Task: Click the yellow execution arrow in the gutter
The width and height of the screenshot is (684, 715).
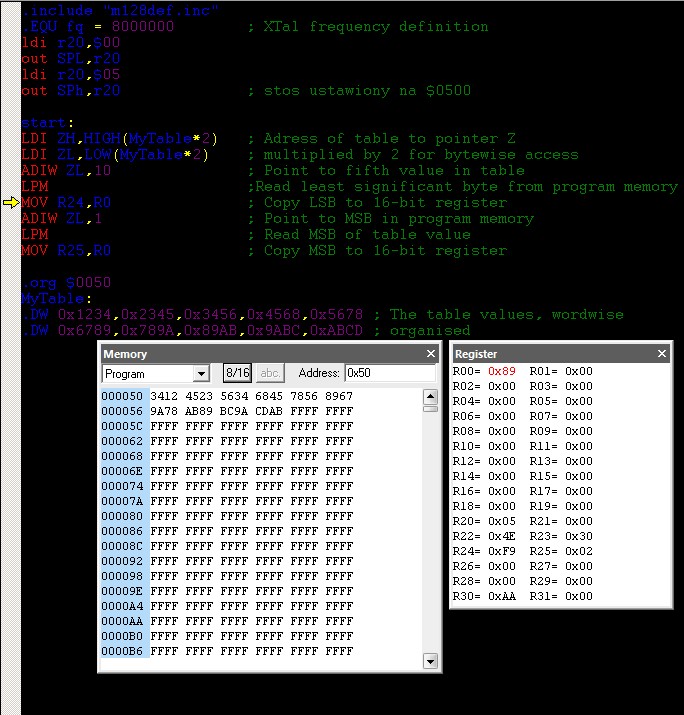Action: [10, 202]
